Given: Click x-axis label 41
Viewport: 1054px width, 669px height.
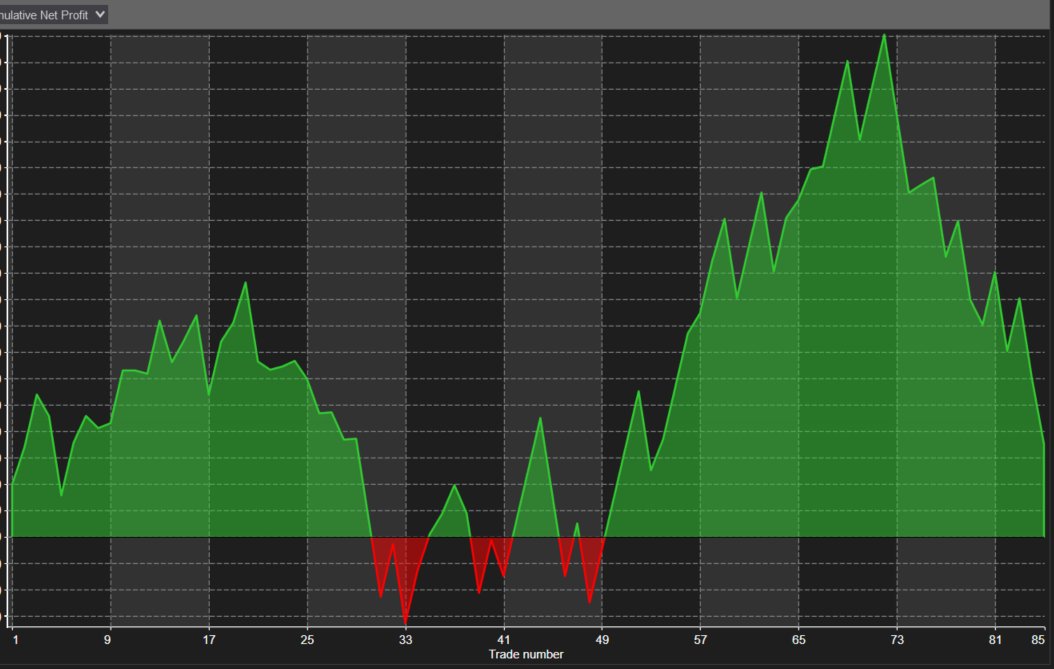Looking at the screenshot, I should (504, 639).
